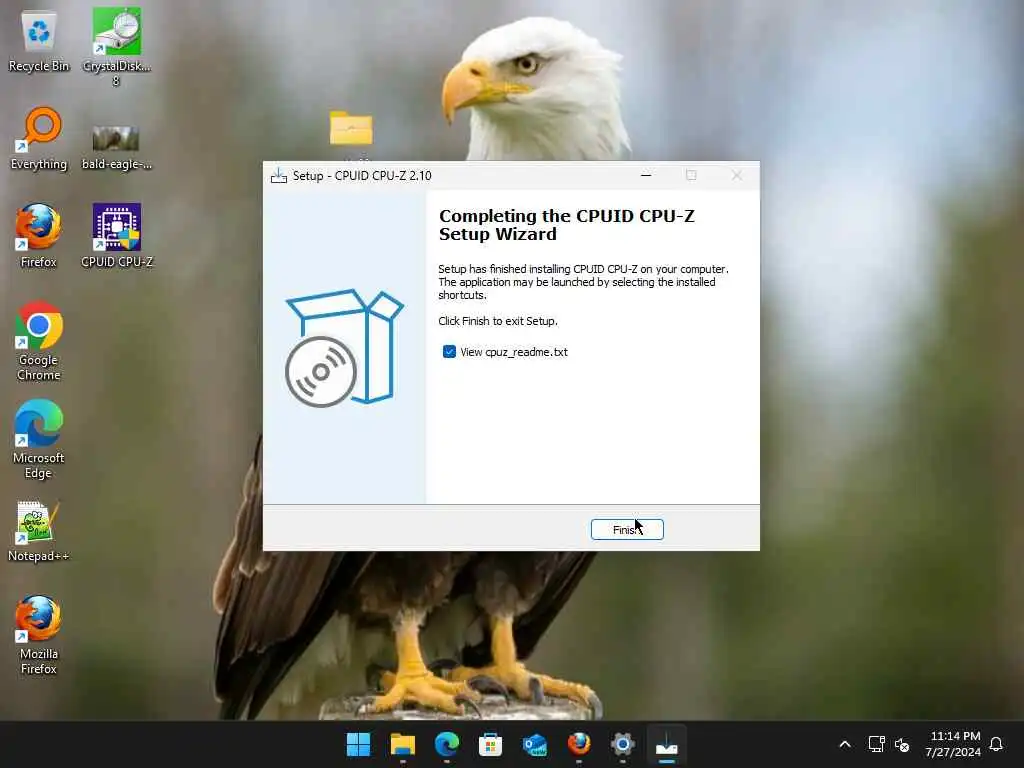
Task: Open File Explorer from the taskbar
Action: (x=402, y=744)
